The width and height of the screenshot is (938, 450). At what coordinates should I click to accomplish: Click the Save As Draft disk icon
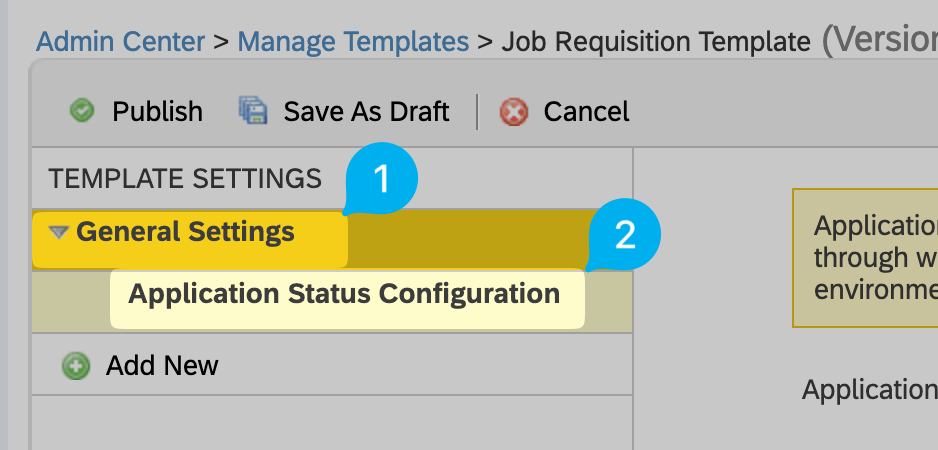pyautogui.click(x=254, y=111)
